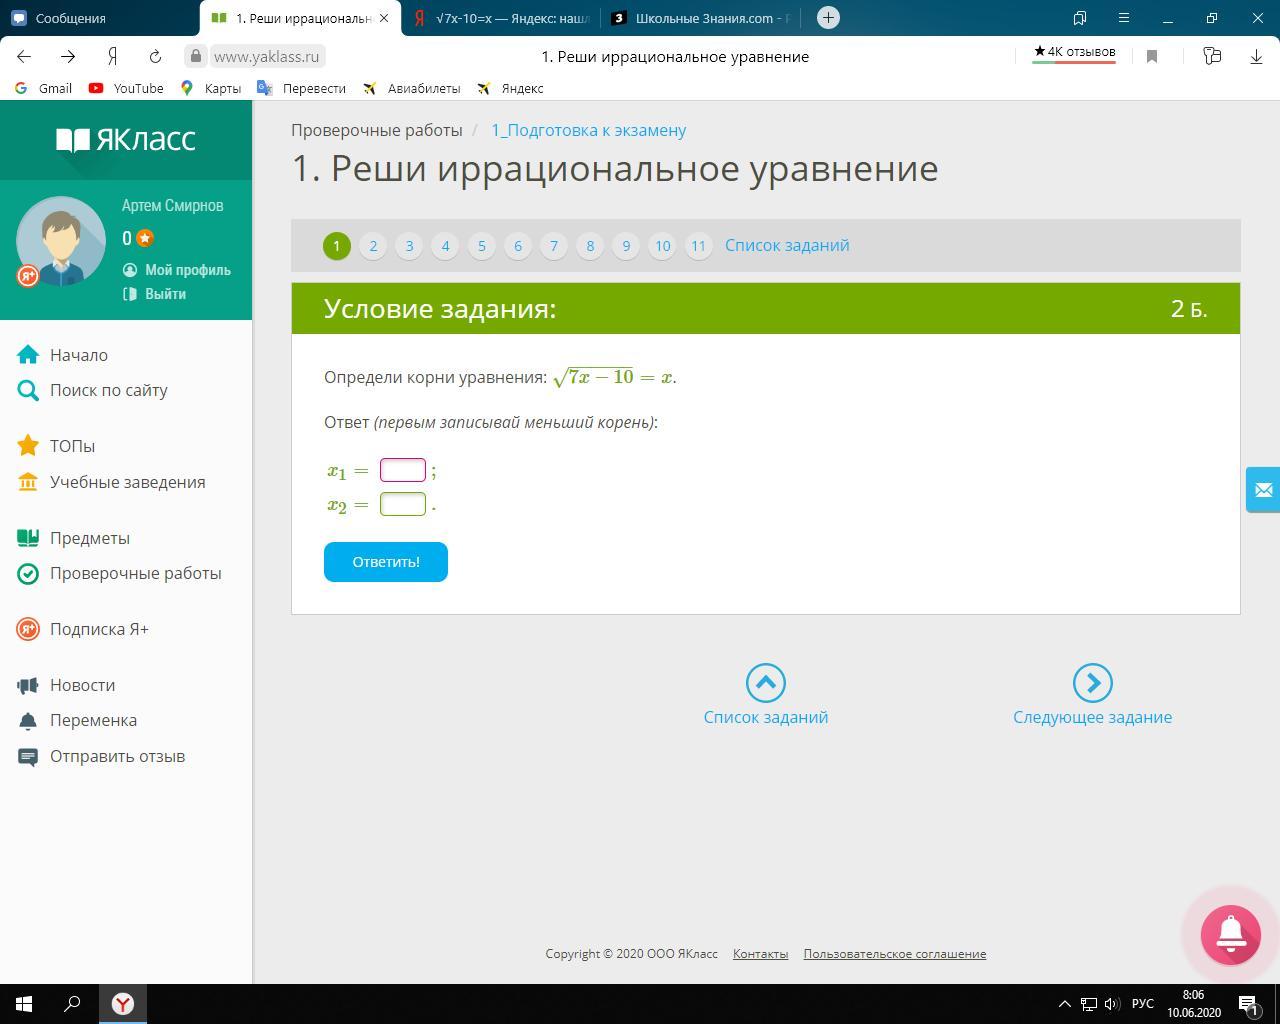
Task: Click the Я+ badge on avatar
Action: click(x=28, y=275)
